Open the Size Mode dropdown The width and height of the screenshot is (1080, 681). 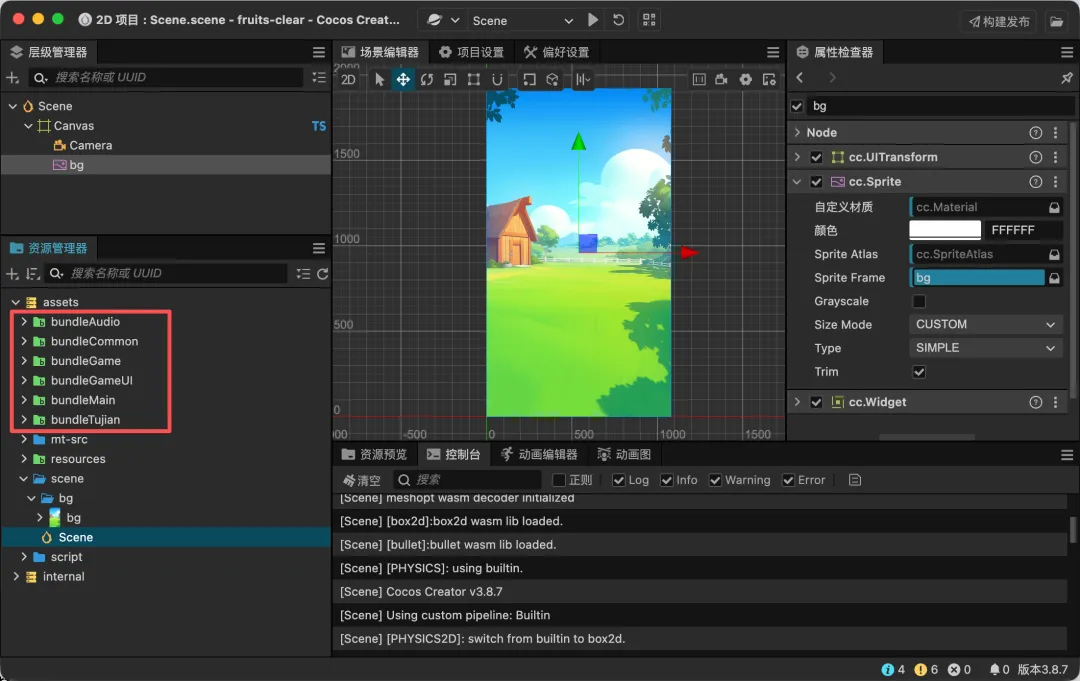[986, 325]
